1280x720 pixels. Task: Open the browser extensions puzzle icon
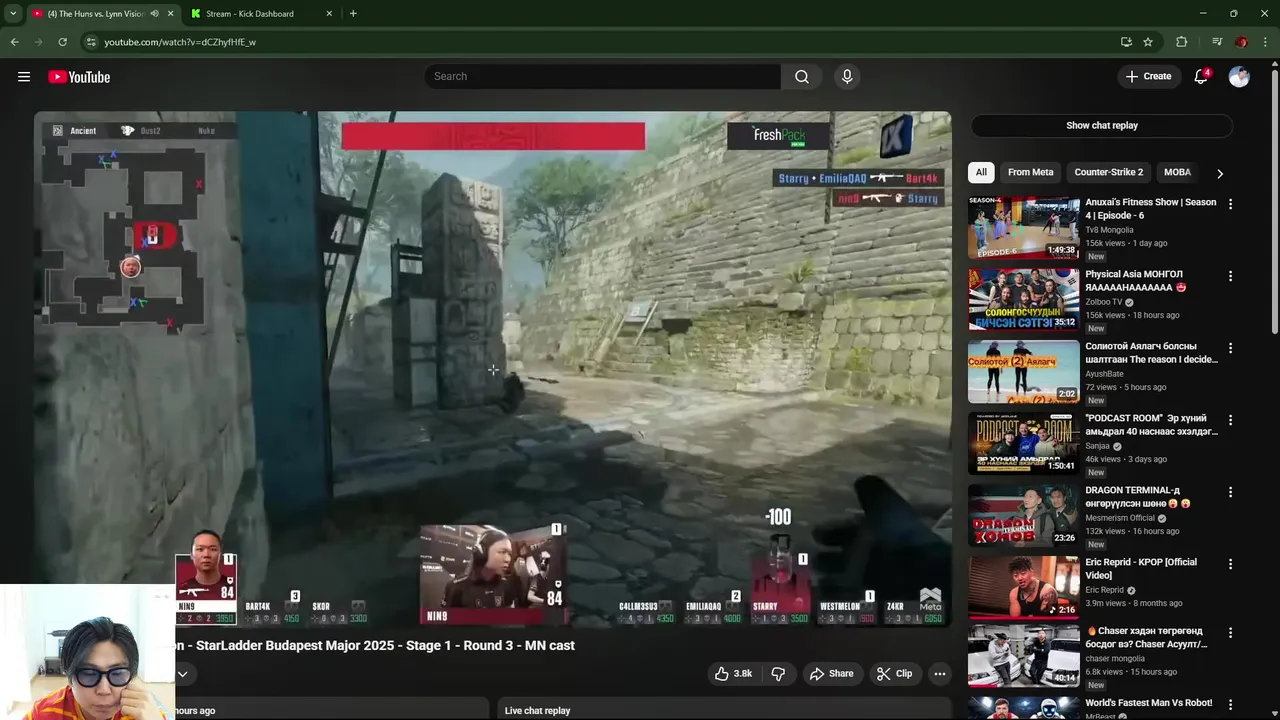tap(1181, 42)
